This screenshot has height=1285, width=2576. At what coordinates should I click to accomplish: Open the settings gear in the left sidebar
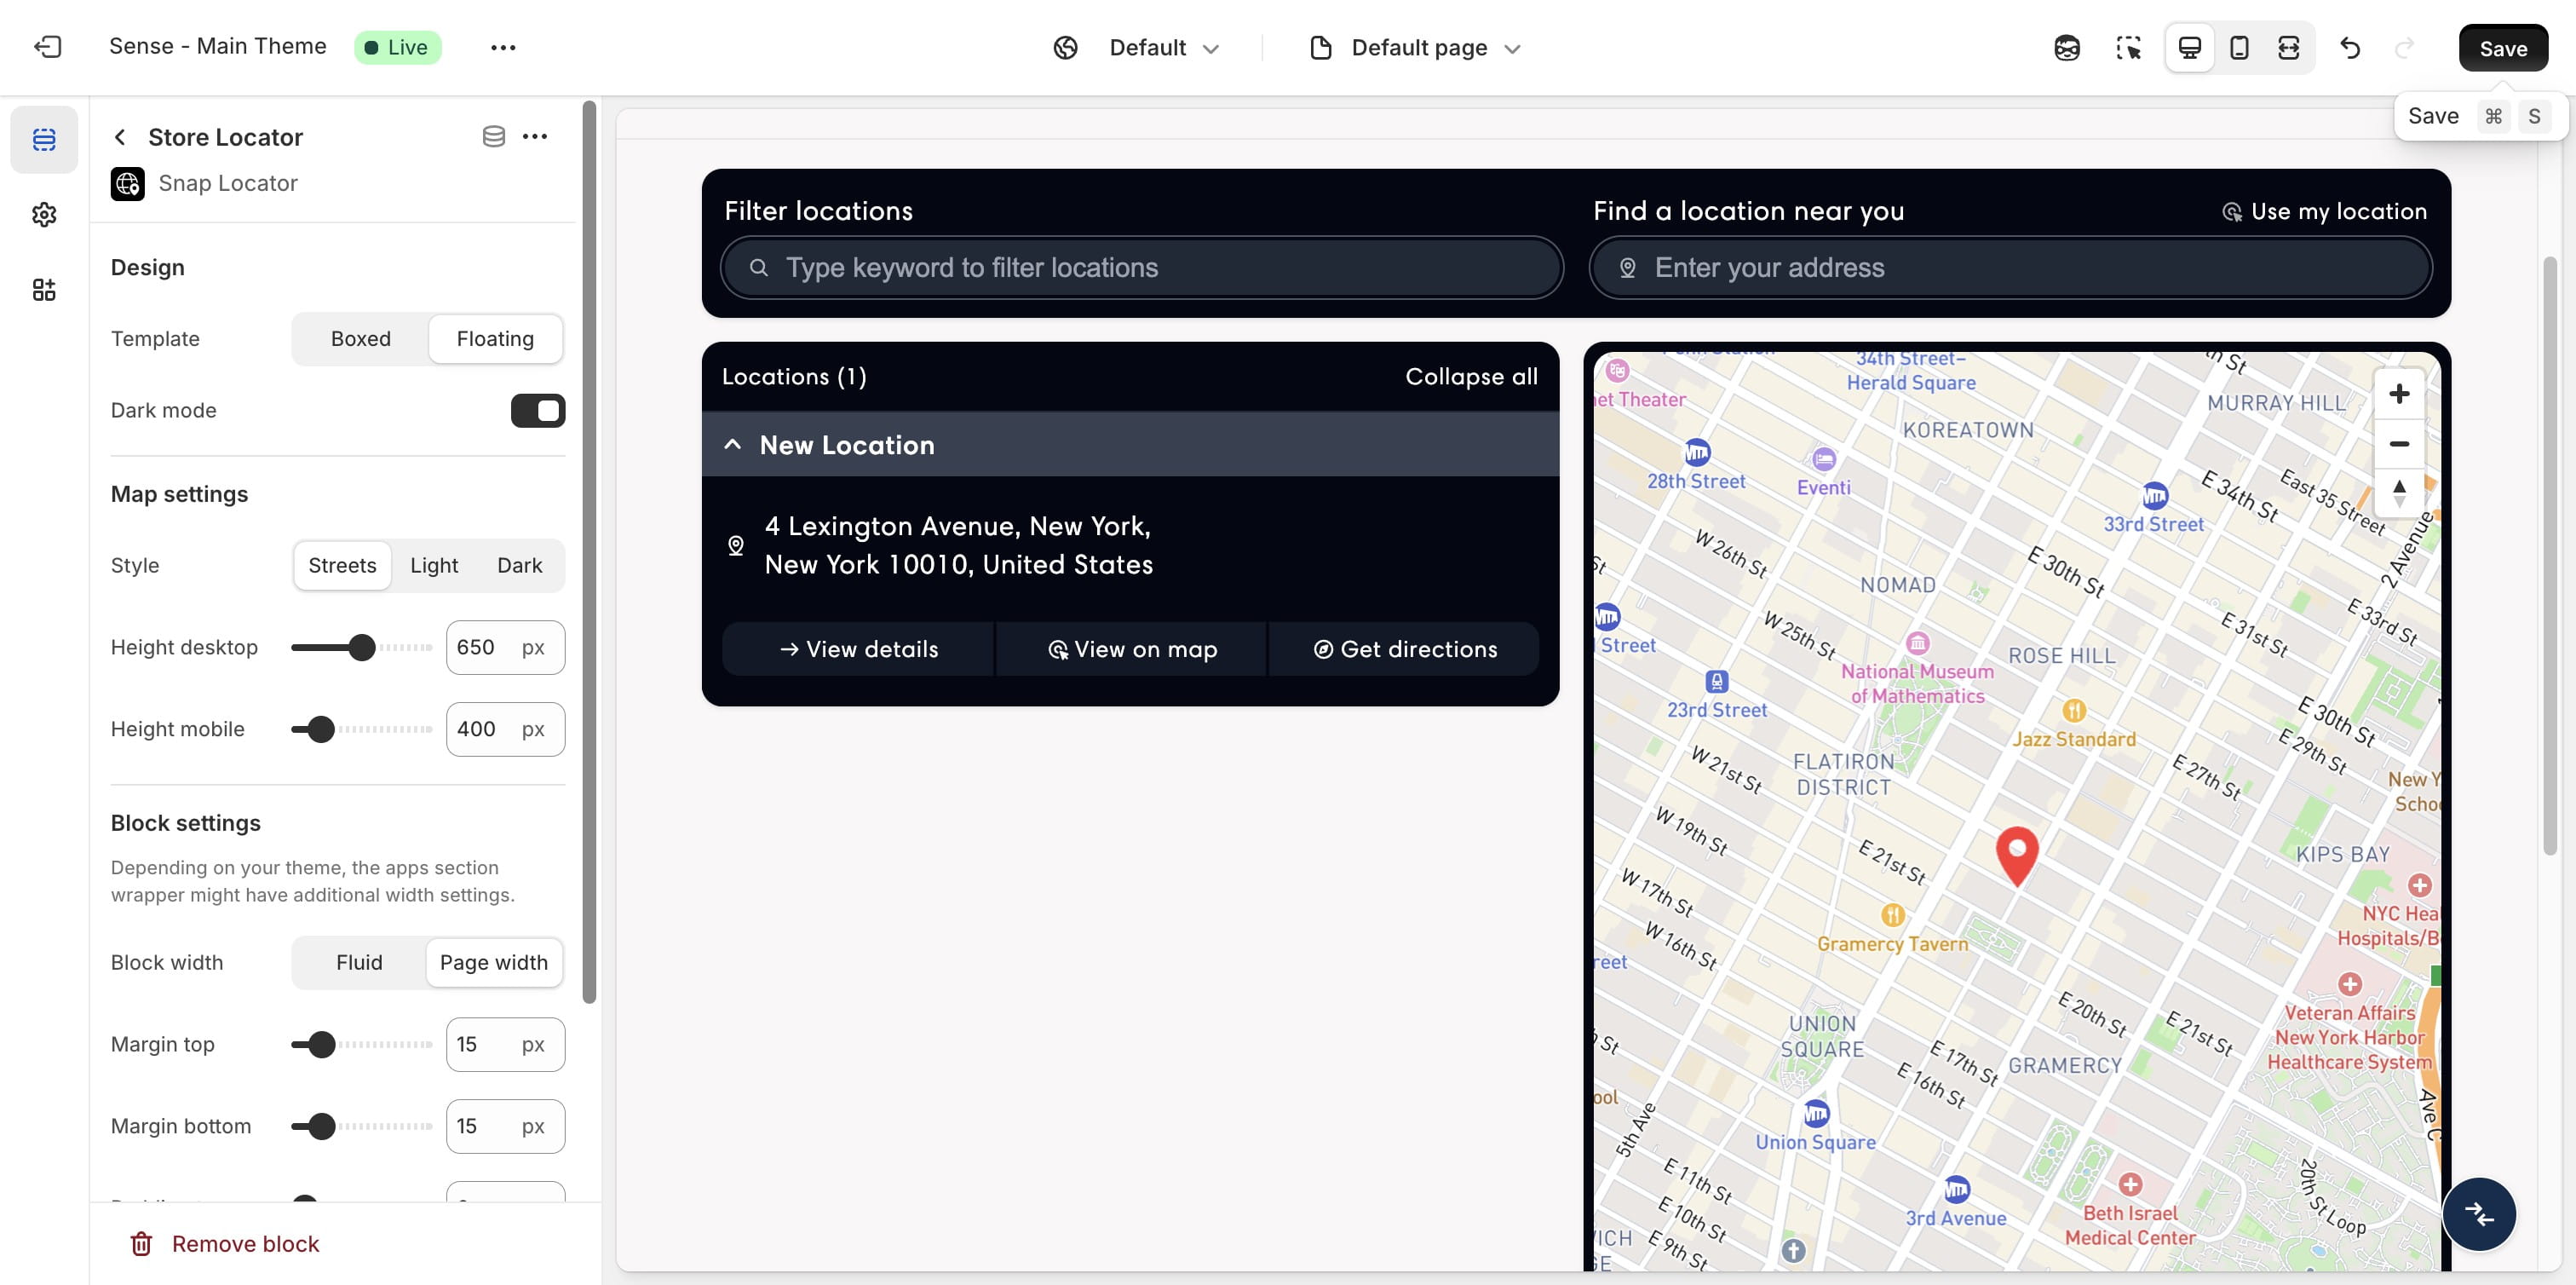44,214
